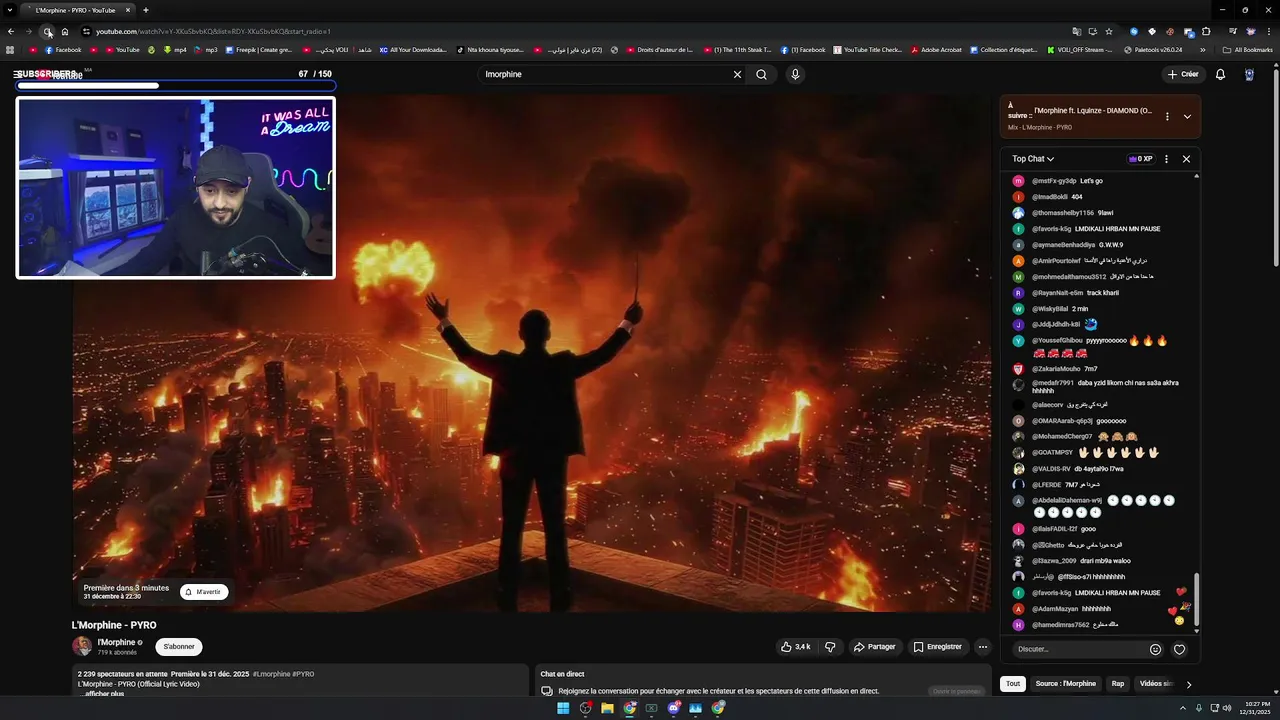The height and width of the screenshot is (720, 1280).
Task: Expand description with '...afficher plus'
Action: (x=103, y=694)
